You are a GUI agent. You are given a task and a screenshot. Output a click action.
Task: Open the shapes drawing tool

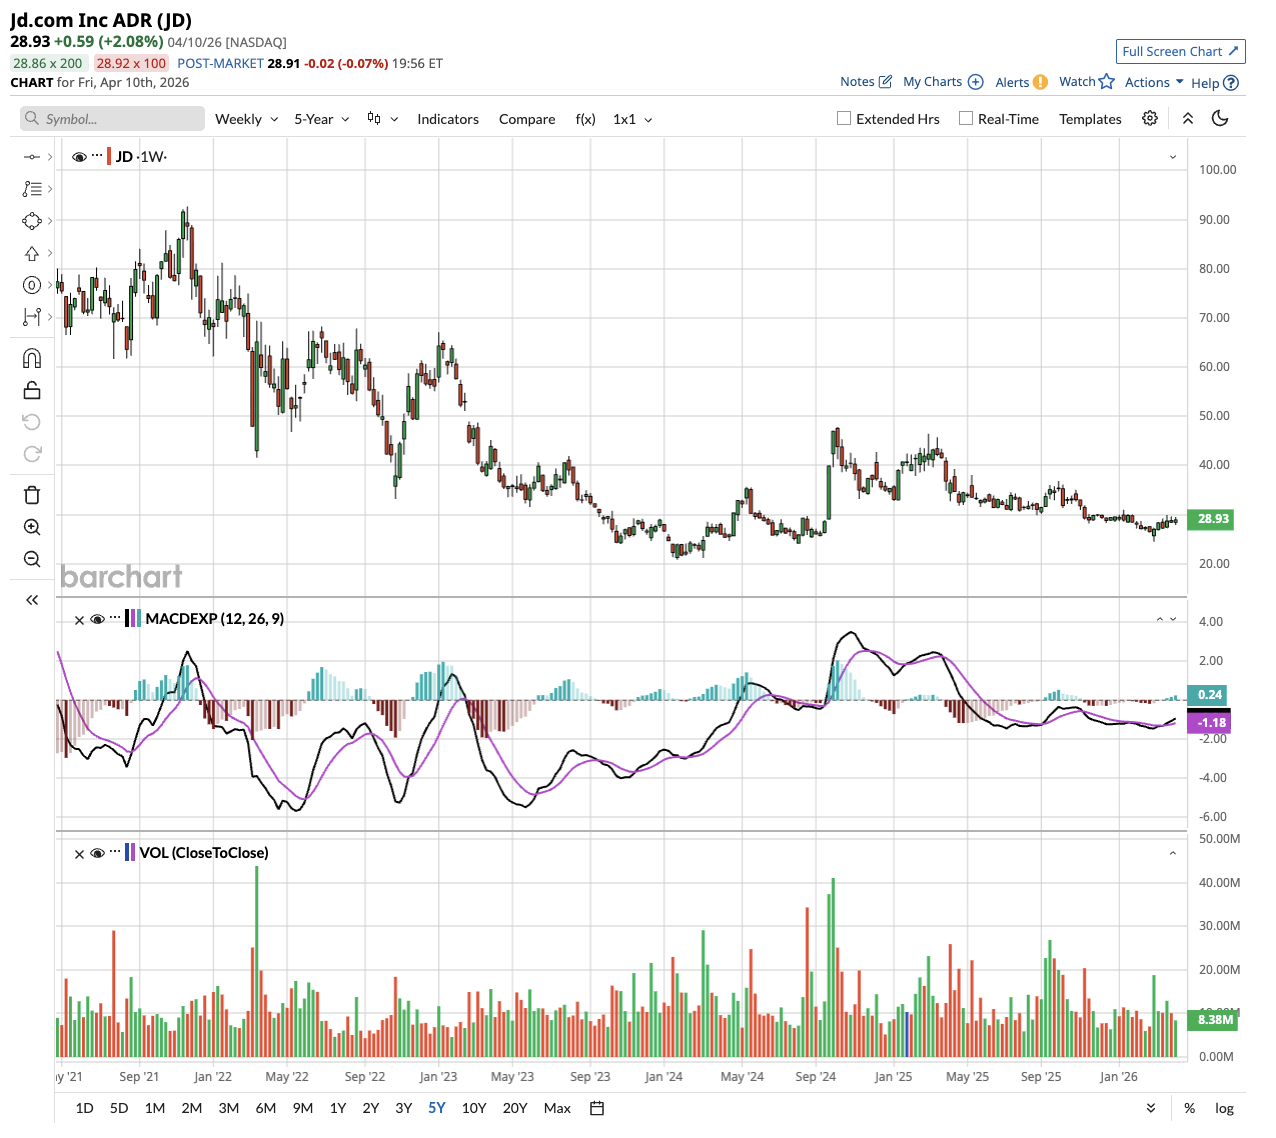(32, 221)
